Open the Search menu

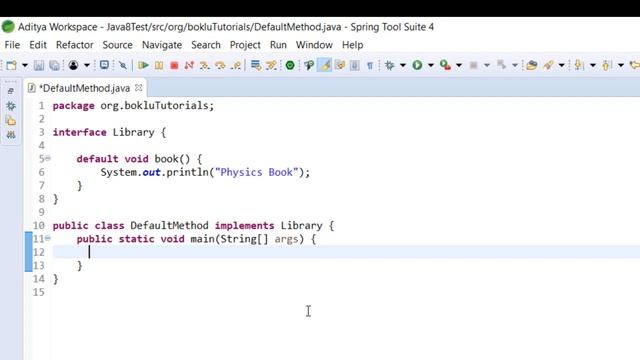point(206,45)
